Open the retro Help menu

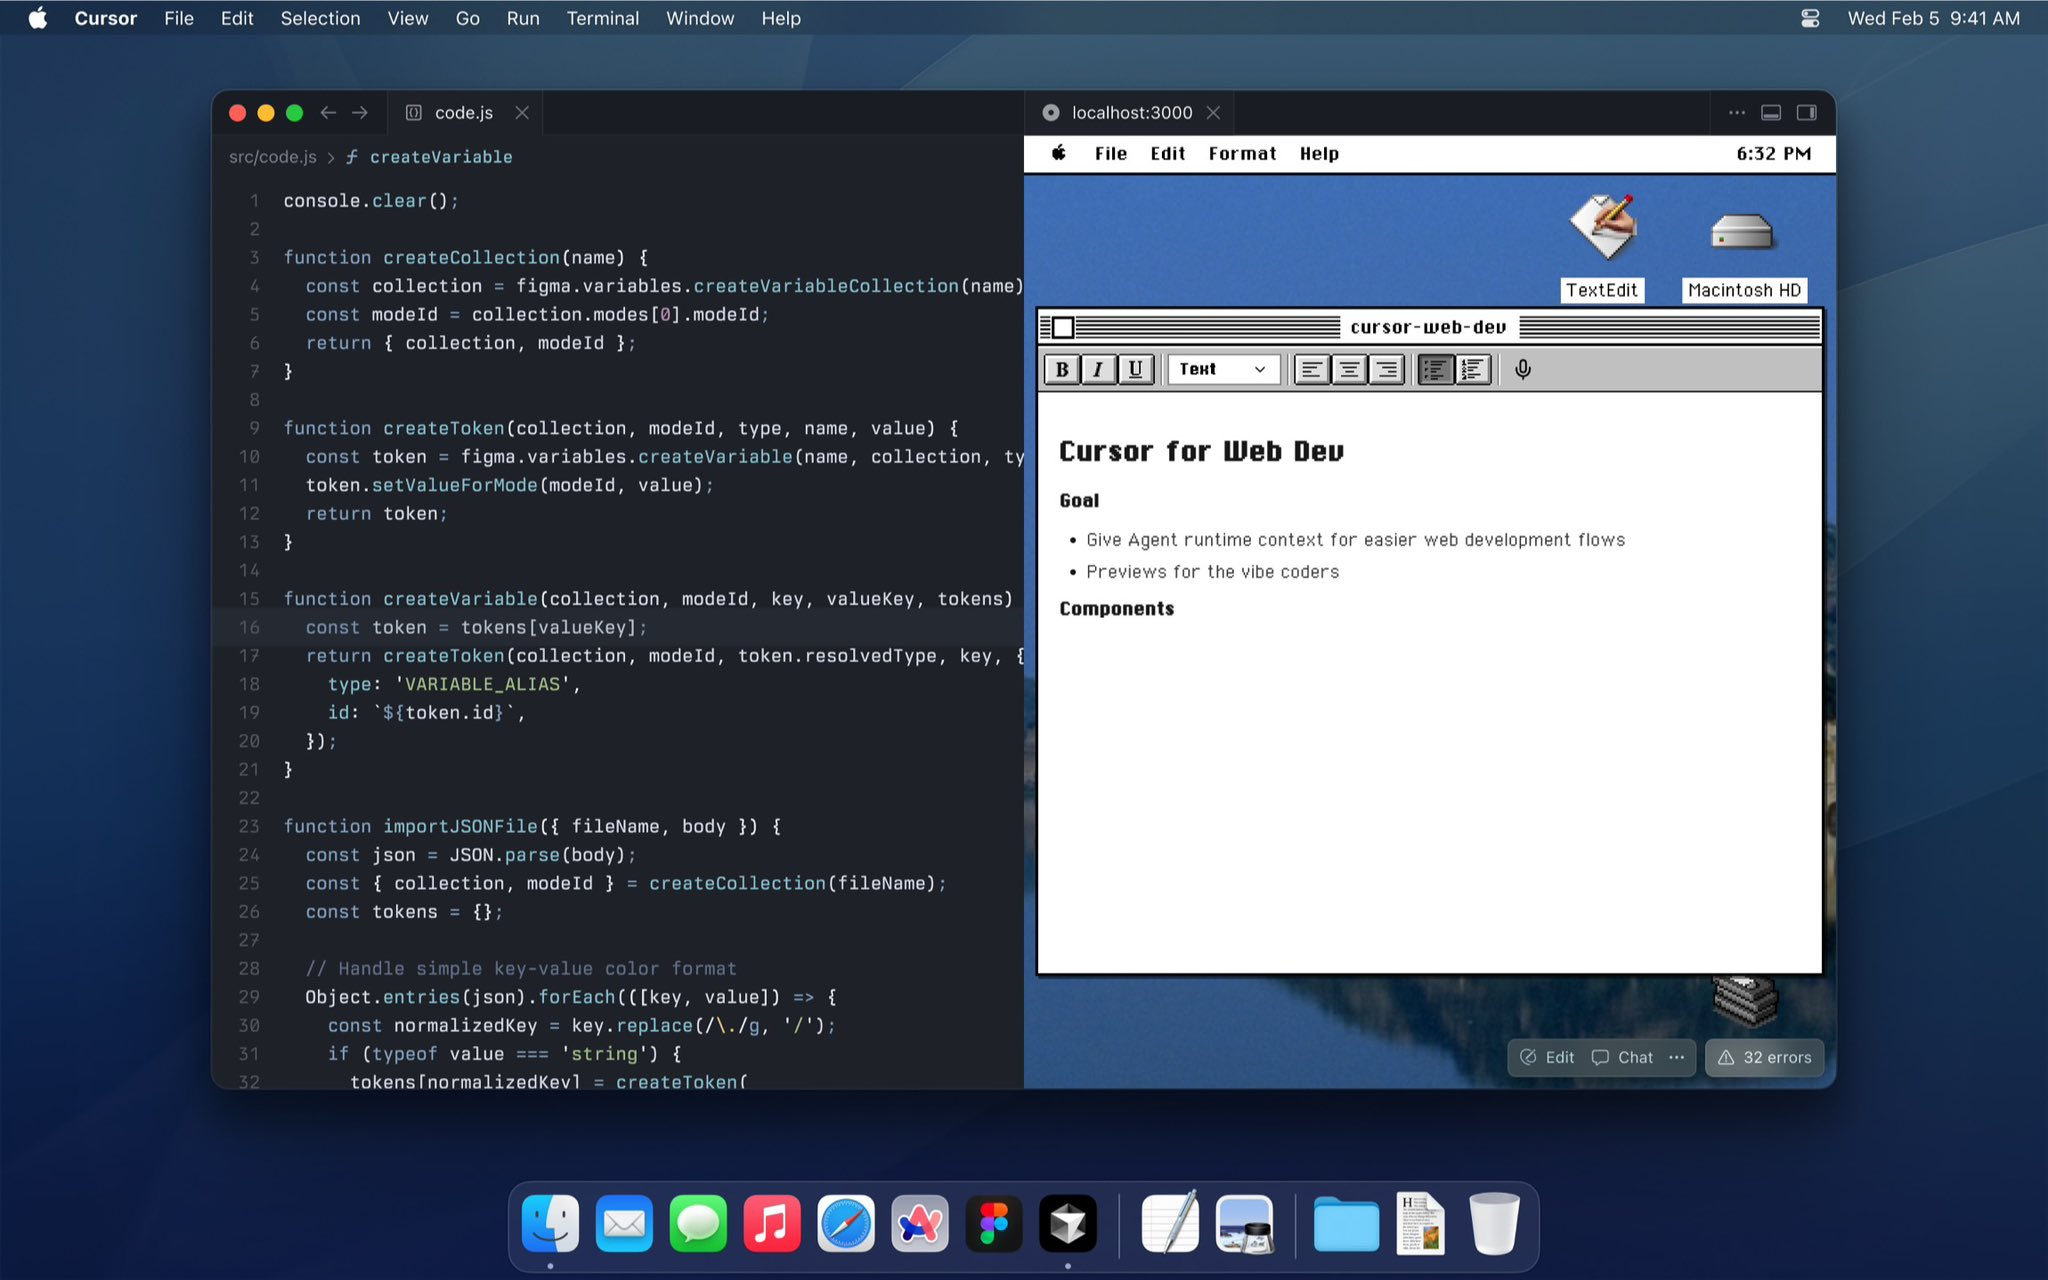[x=1319, y=153]
